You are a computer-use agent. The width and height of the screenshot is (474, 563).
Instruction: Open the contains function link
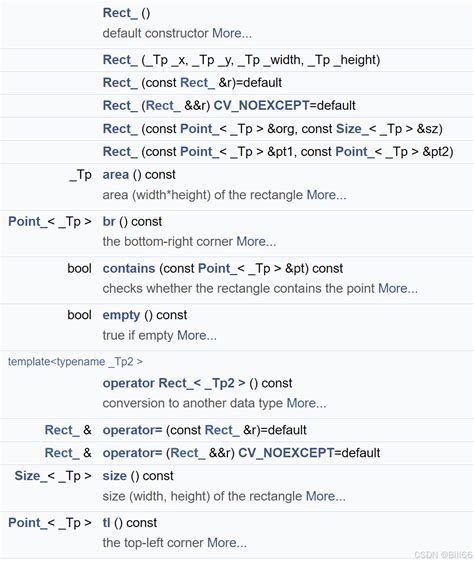coord(129,269)
